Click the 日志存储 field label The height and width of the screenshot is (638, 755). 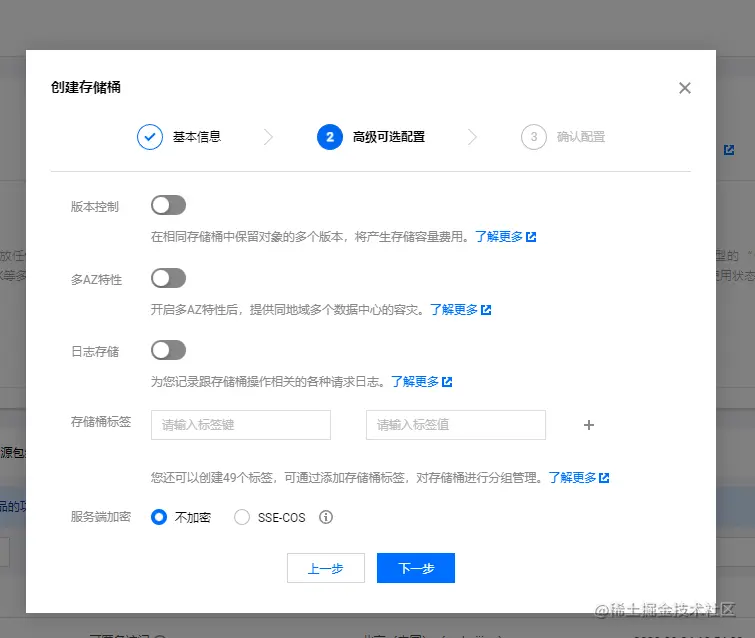click(95, 352)
